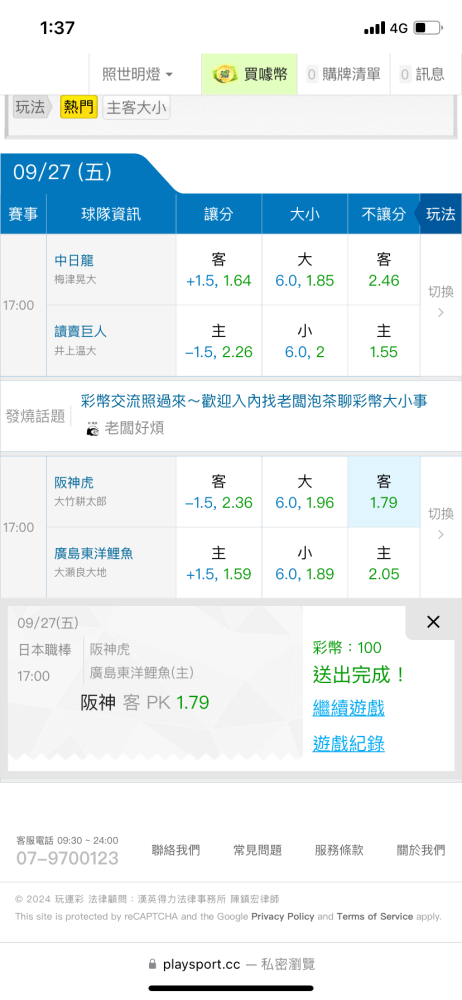This screenshot has width=462, height=1000.
Task: Select the 主客大小 play-type tab
Action: 136,108
